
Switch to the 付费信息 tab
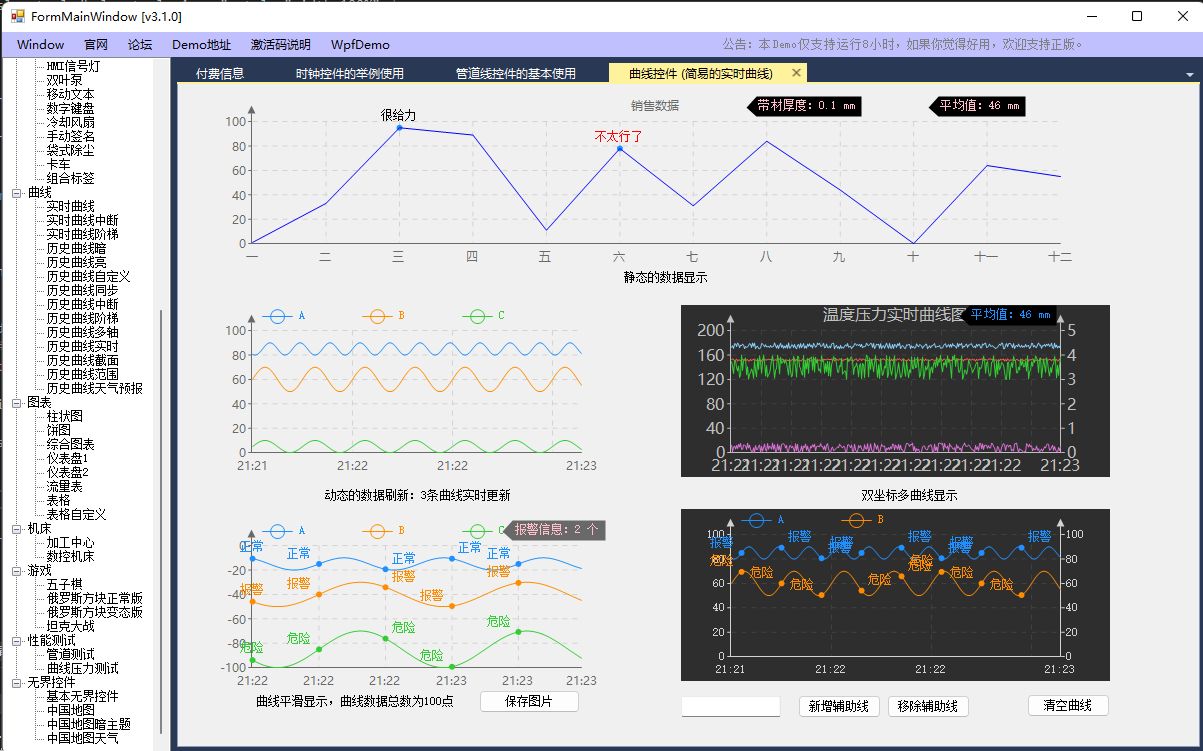pos(220,74)
